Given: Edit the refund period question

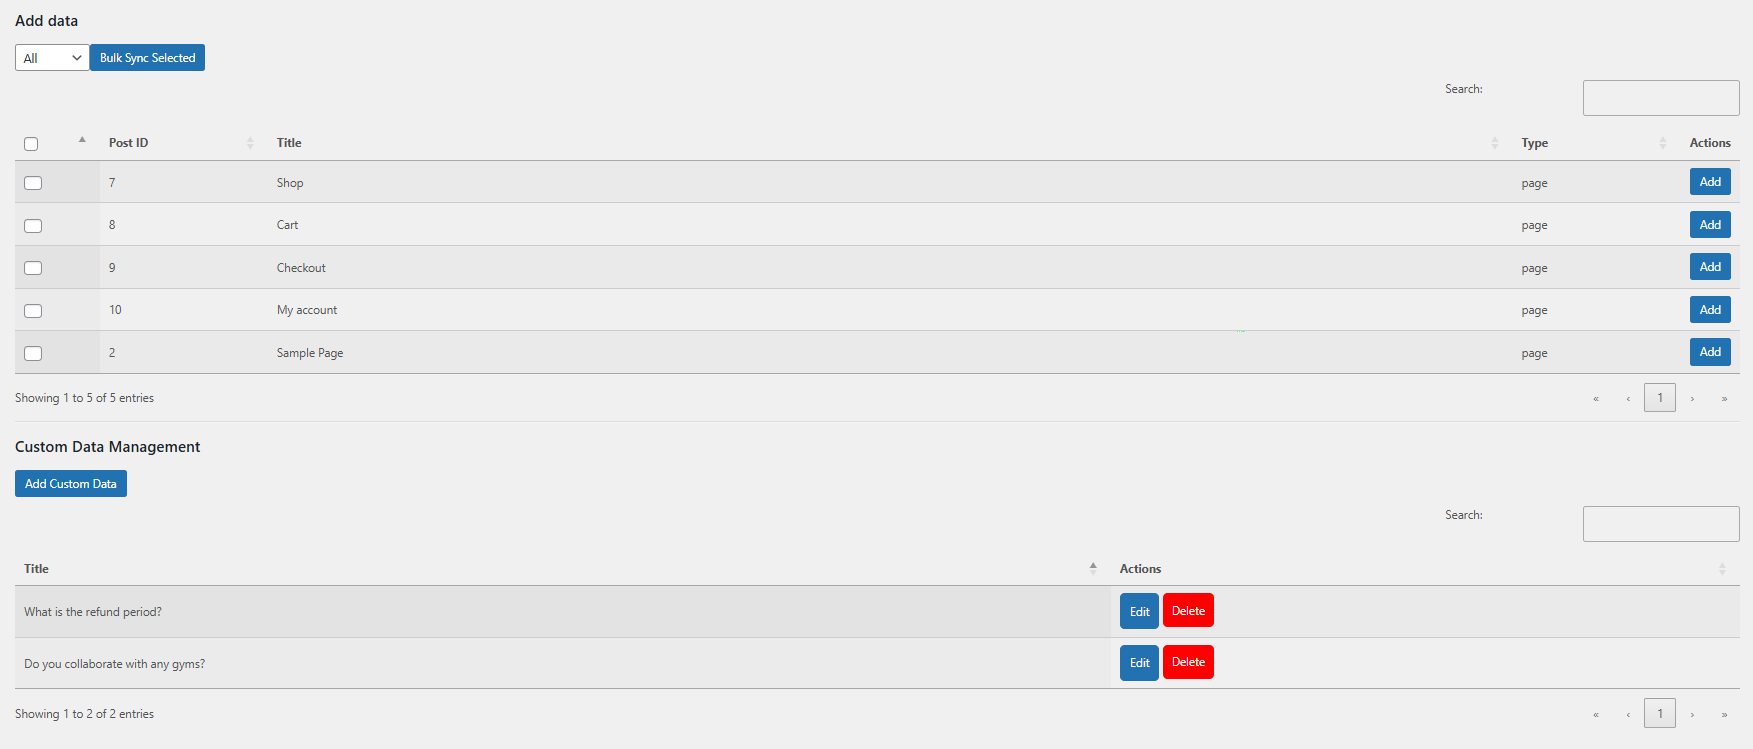Looking at the screenshot, I should (1139, 611).
